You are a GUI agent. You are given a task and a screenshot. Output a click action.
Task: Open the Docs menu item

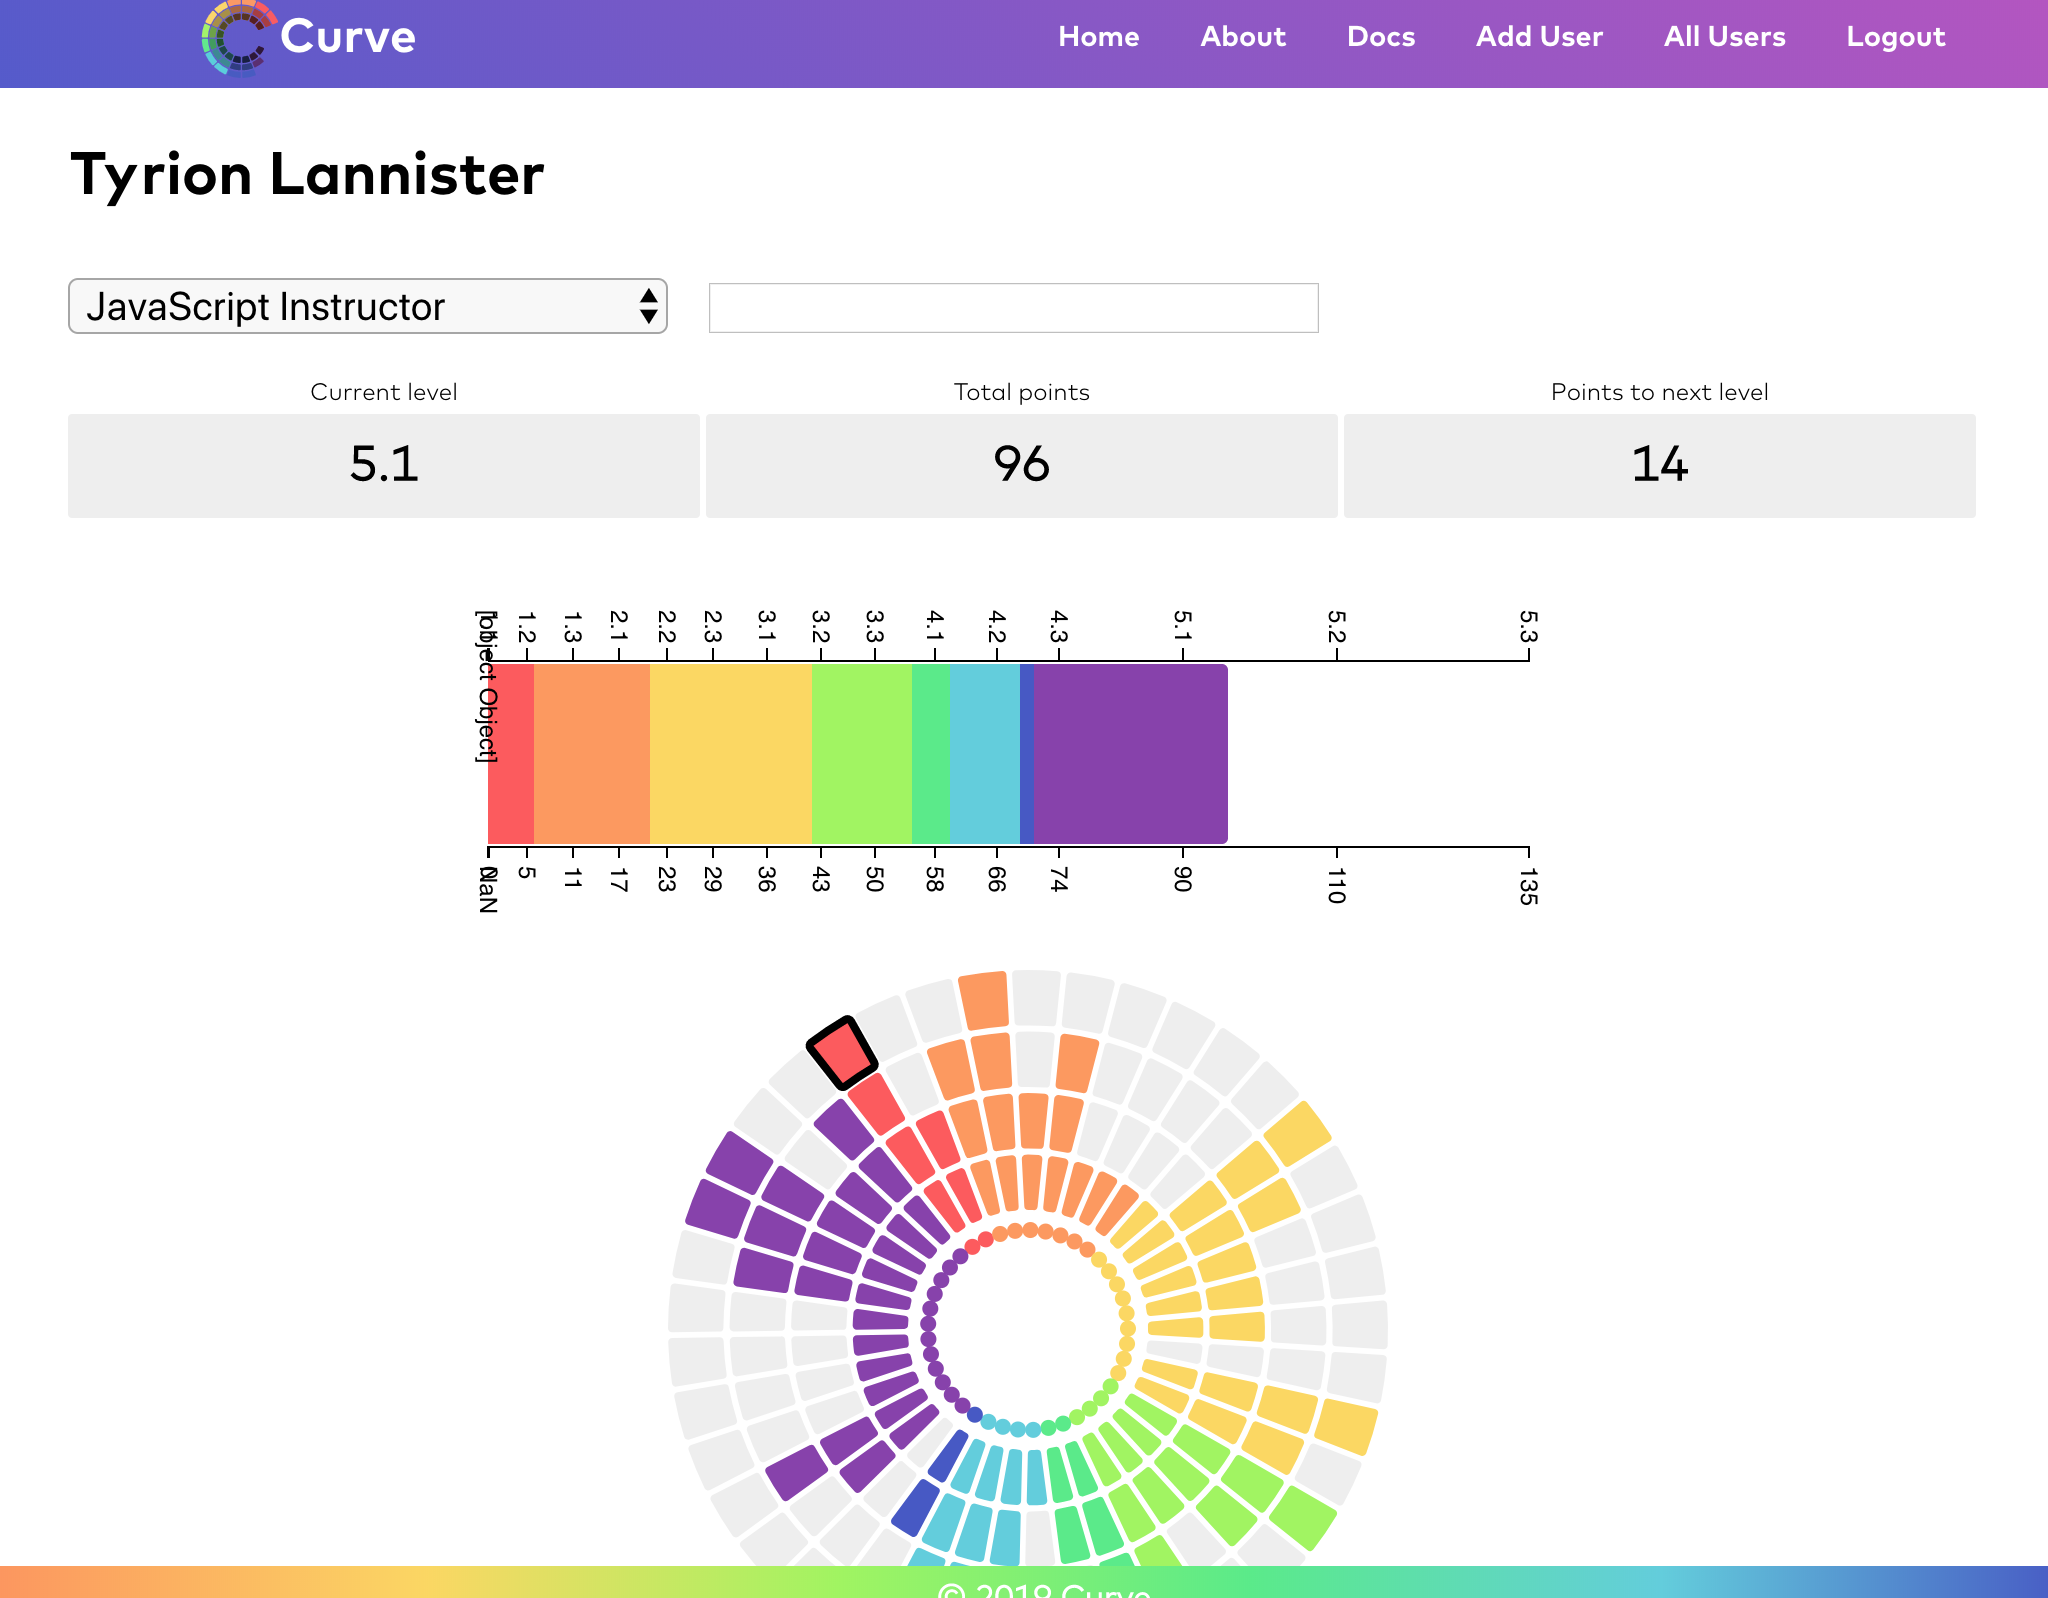tap(1381, 37)
